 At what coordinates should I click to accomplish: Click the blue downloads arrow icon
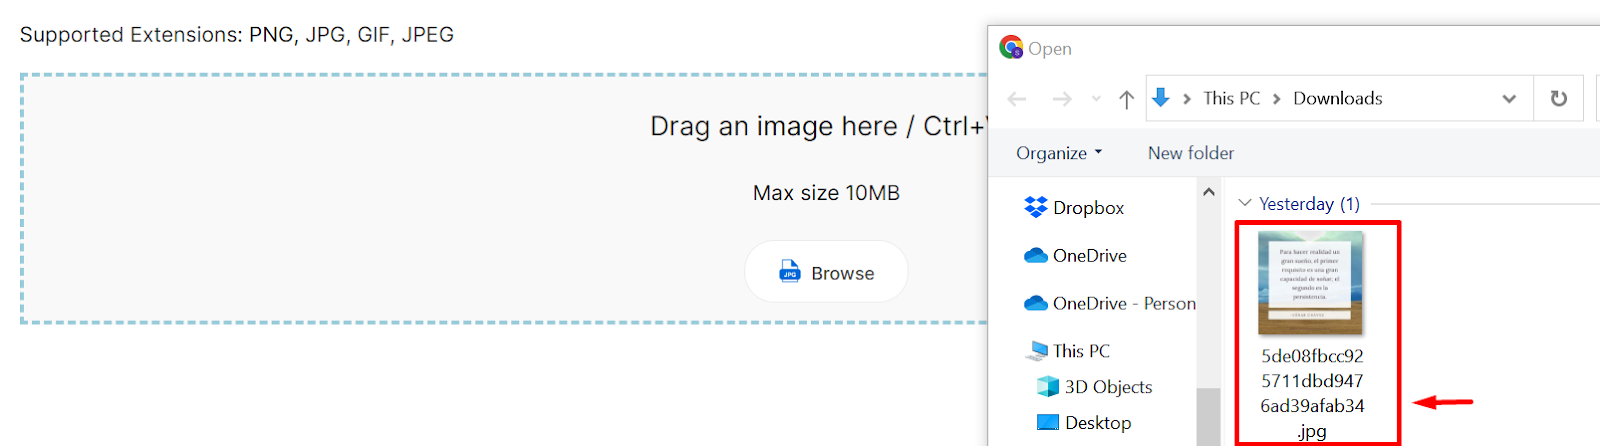[x=1161, y=98]
